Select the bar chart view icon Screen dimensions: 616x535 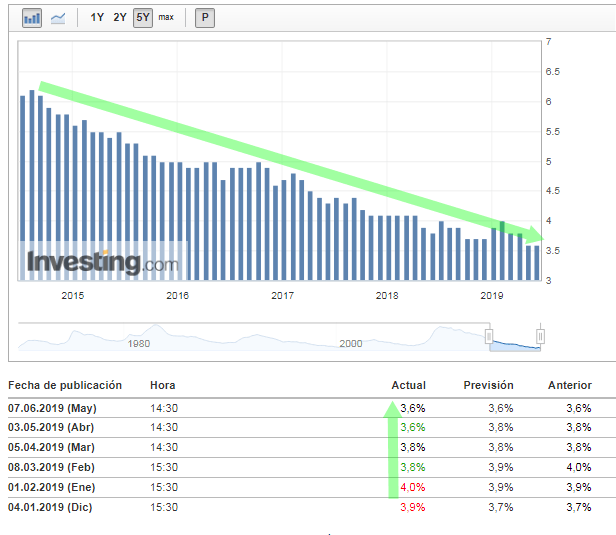click(32, 18)
